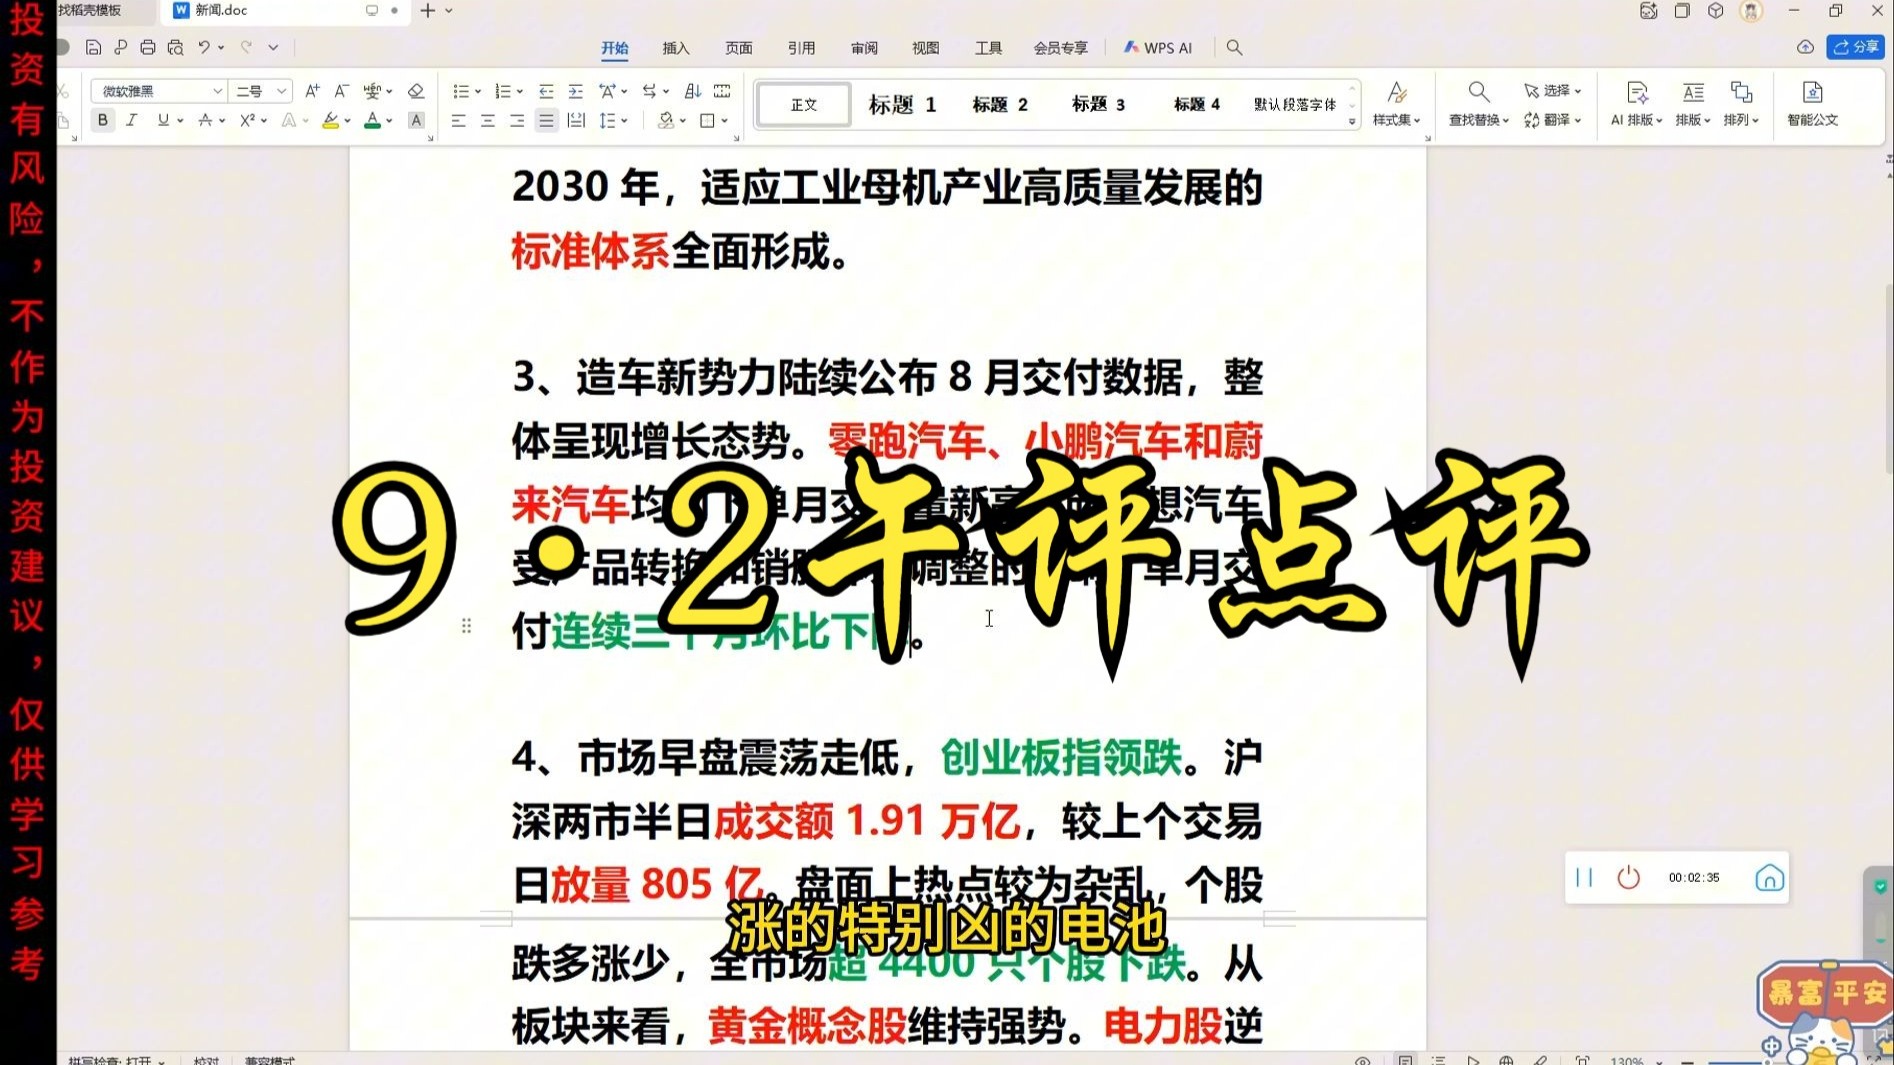Open WPS AI
The image size is (1894, 1065).
(x=1158, y=48)
